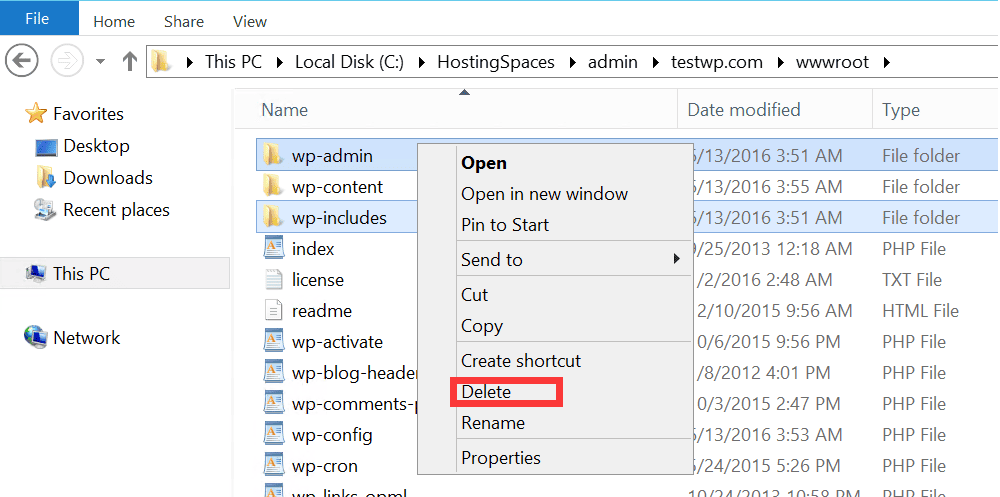Click the wp-admin folder icon
This screenshot has height=497, width=1000.
[273, 155]
